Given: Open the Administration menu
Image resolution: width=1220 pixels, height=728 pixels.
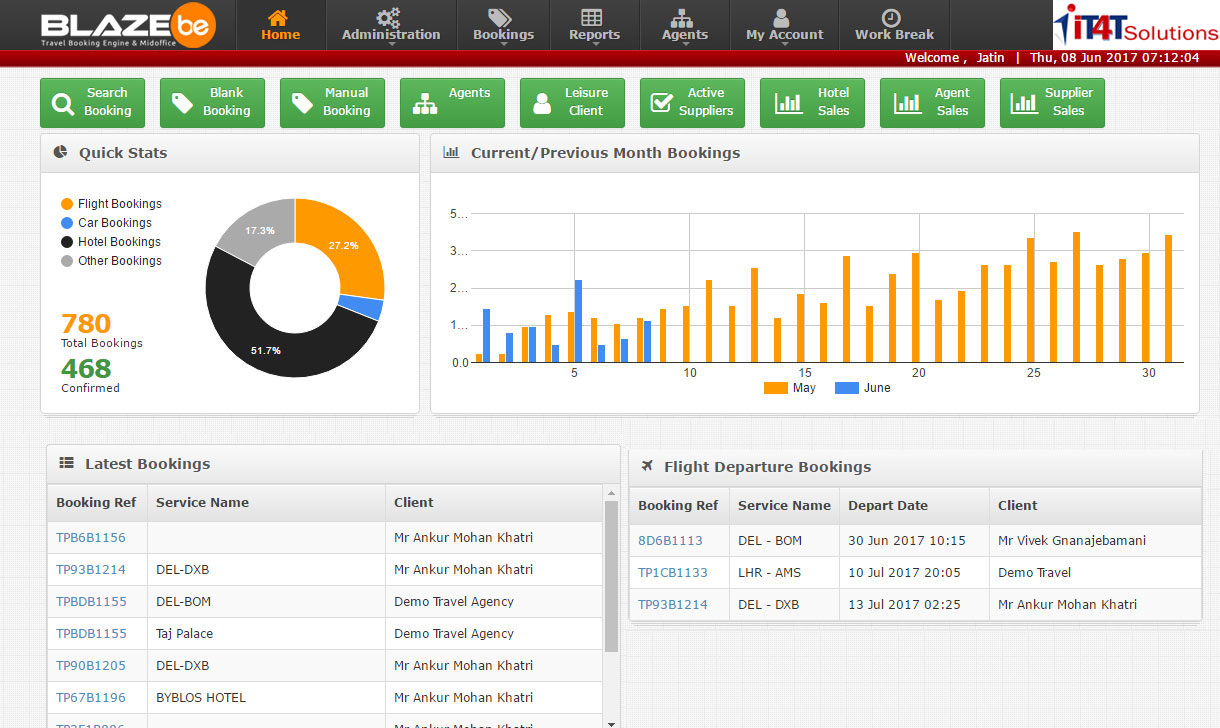Looking at the screenshot, I should (391, 25).
